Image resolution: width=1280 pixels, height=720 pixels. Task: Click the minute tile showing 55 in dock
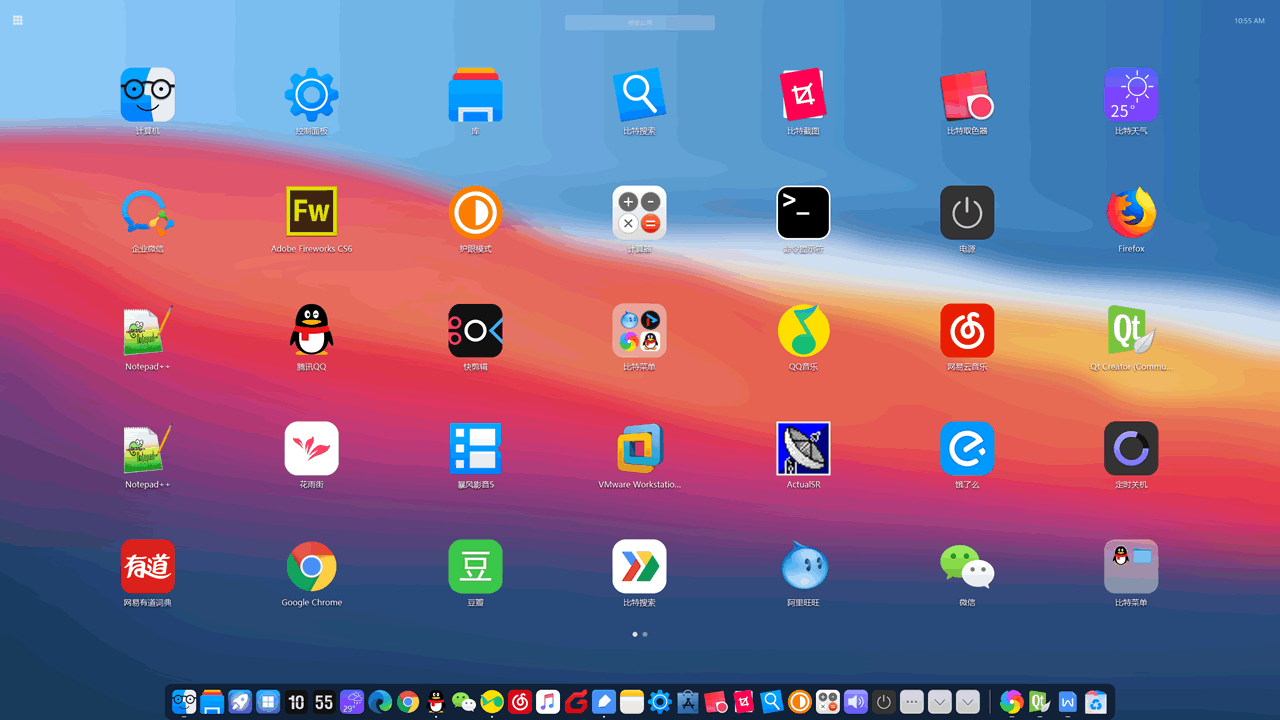click(324, 702)
